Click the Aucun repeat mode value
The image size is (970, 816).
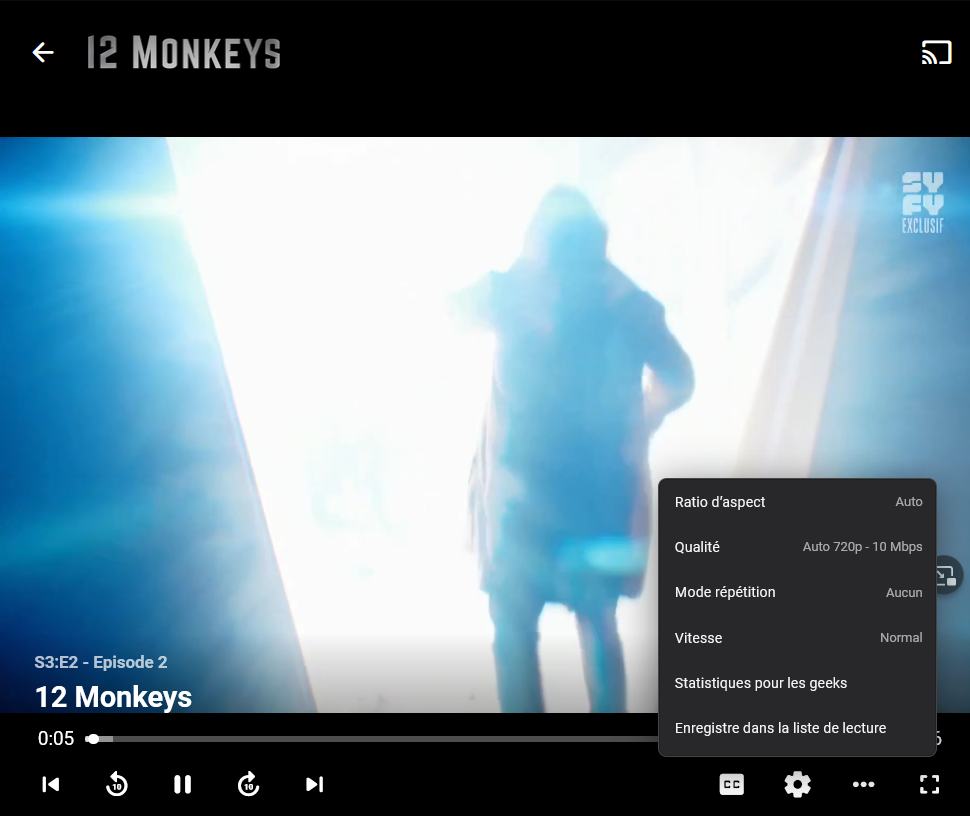tap(904, 593)
